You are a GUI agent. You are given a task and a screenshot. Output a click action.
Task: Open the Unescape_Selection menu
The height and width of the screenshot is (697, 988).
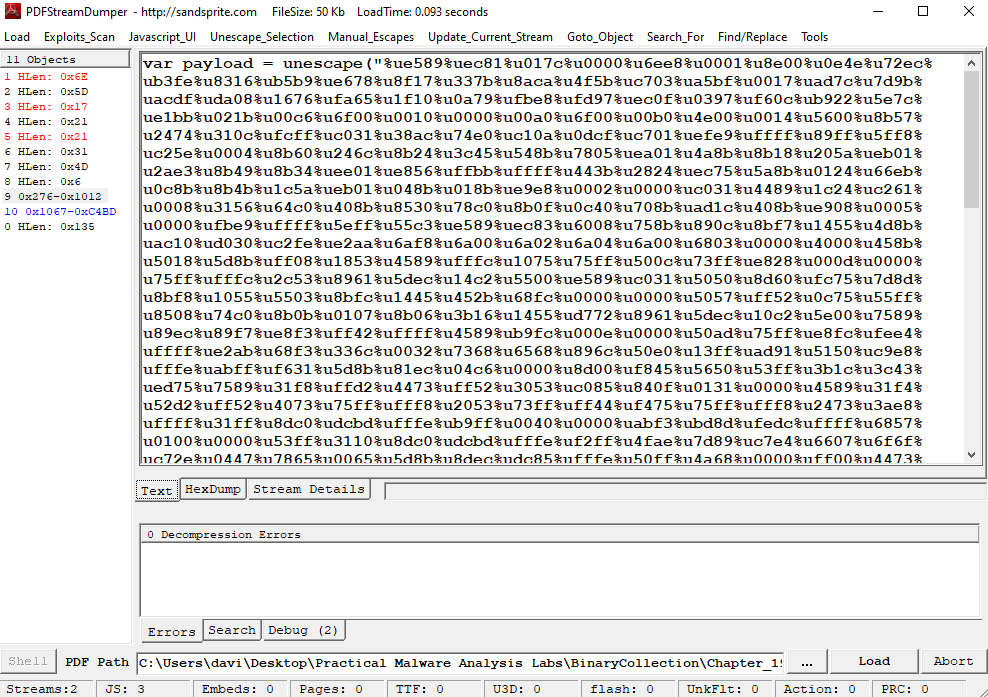[262, 37]
